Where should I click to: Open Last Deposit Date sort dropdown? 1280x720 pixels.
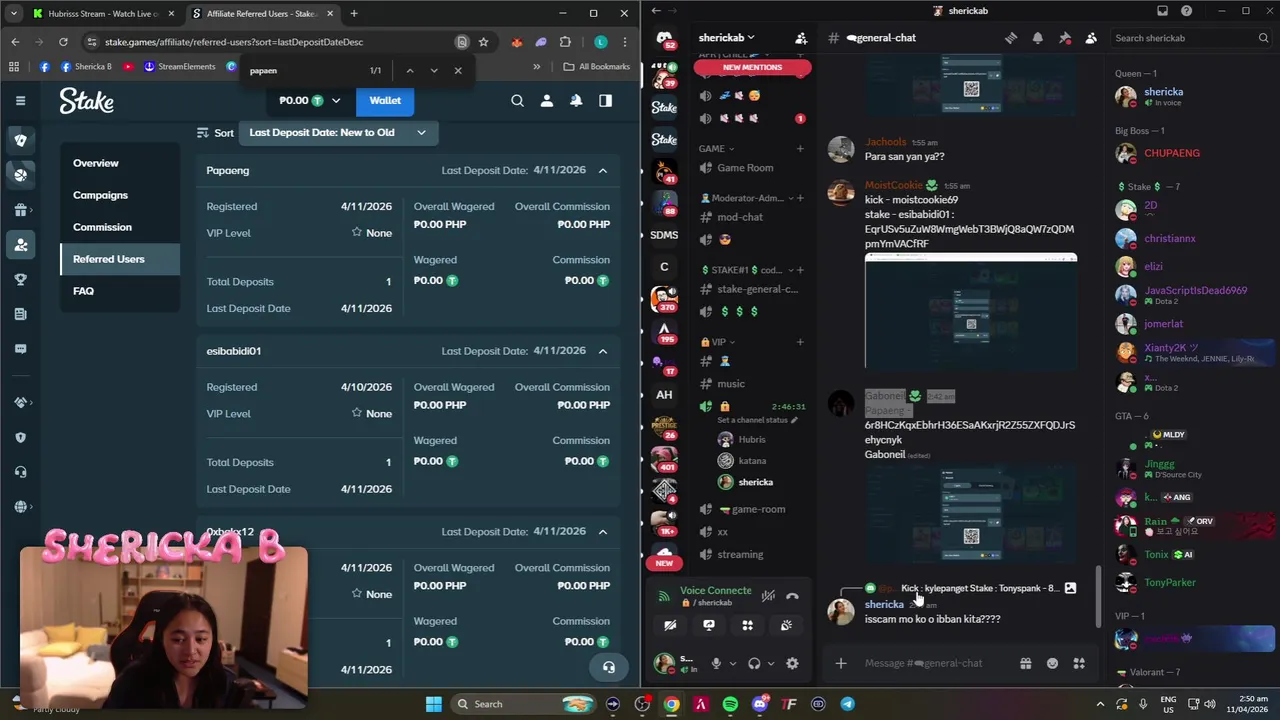click(x=338, y=132)
